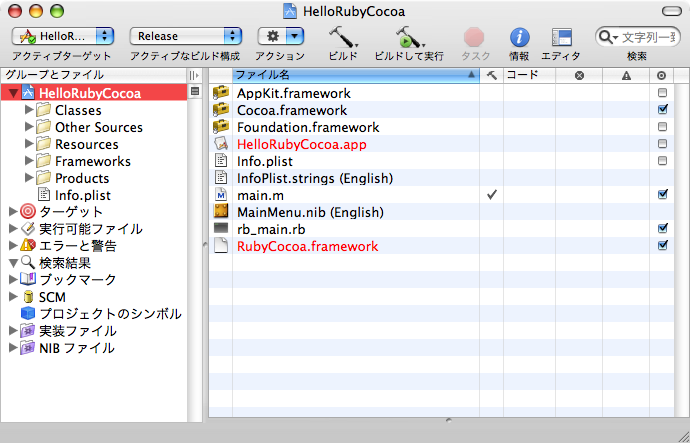Image resolution: width=690 pixels, height=443 pixels.
Task: Select the Cocoa.framework file name
Action: pyautogui.click(x=292, y=110)
